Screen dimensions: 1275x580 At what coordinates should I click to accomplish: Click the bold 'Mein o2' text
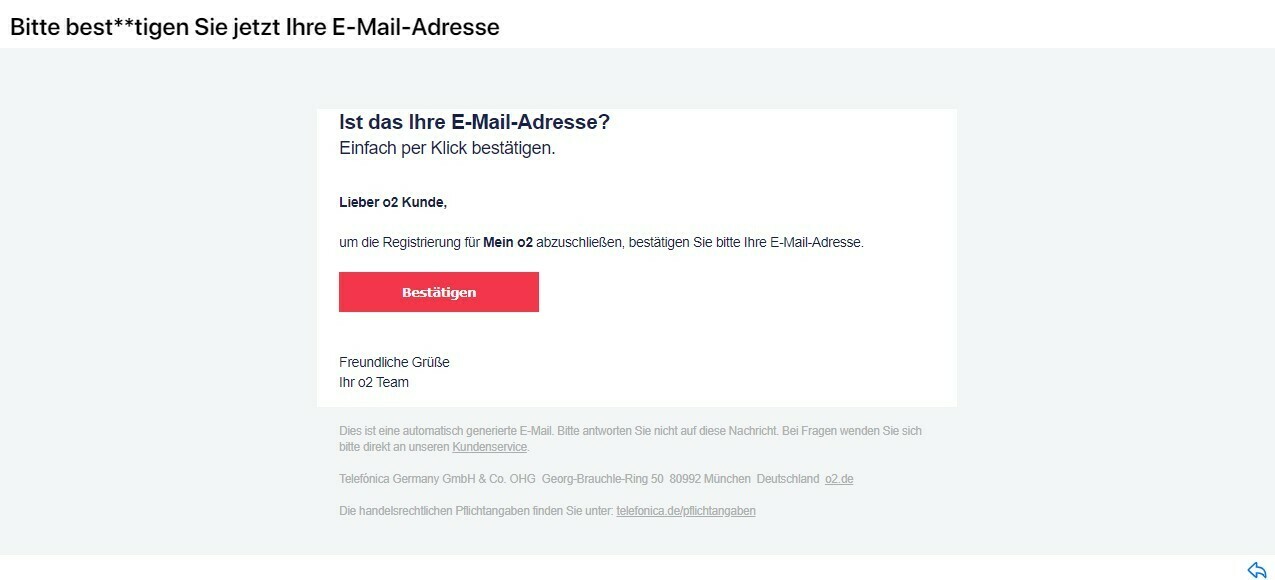point(508,242)
